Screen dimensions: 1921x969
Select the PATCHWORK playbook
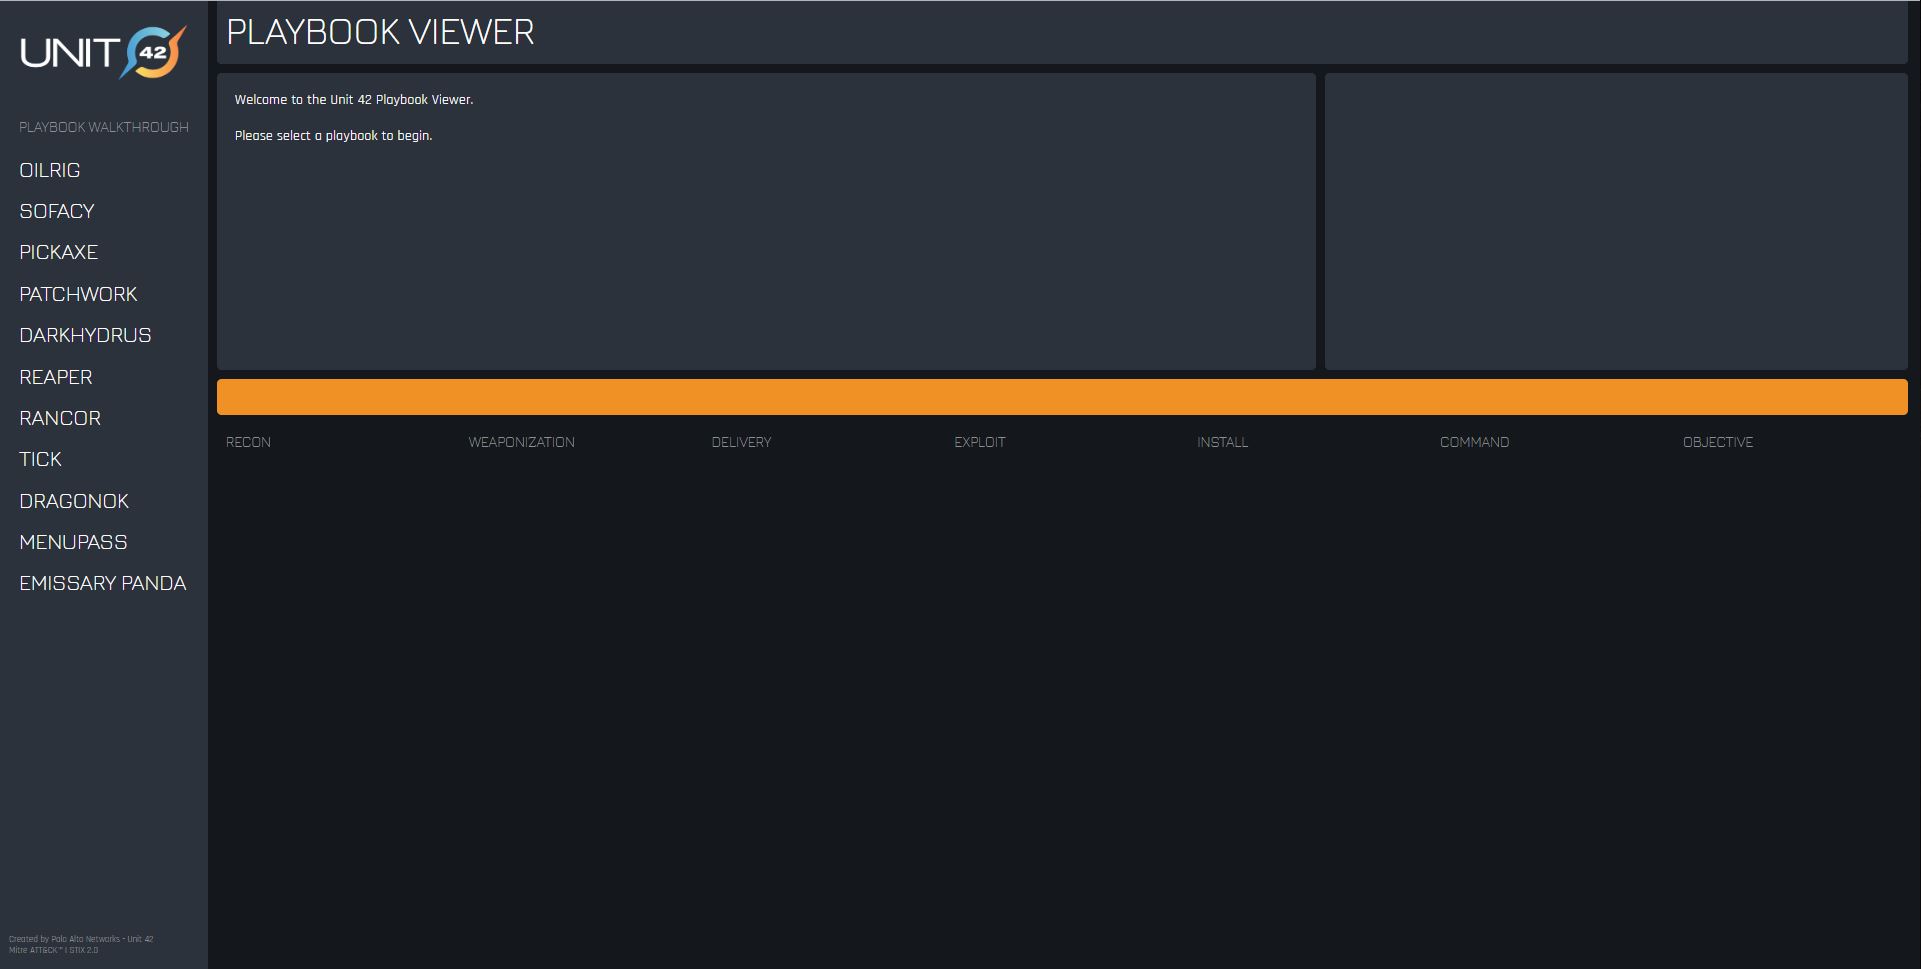(78, 294)
